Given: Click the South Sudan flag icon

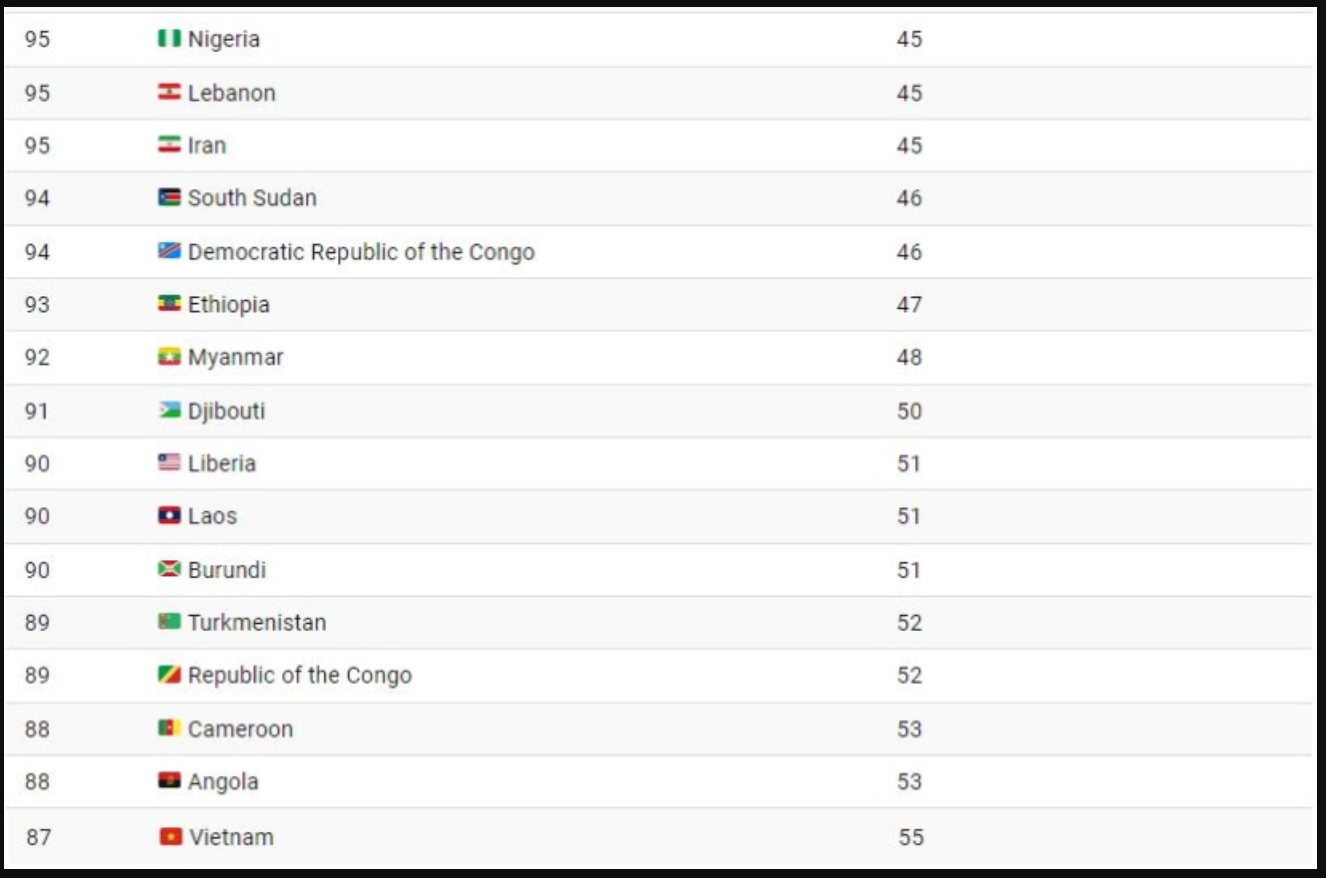Looking at the screenshot, I should pyautogui.click(x=169, y=198).
